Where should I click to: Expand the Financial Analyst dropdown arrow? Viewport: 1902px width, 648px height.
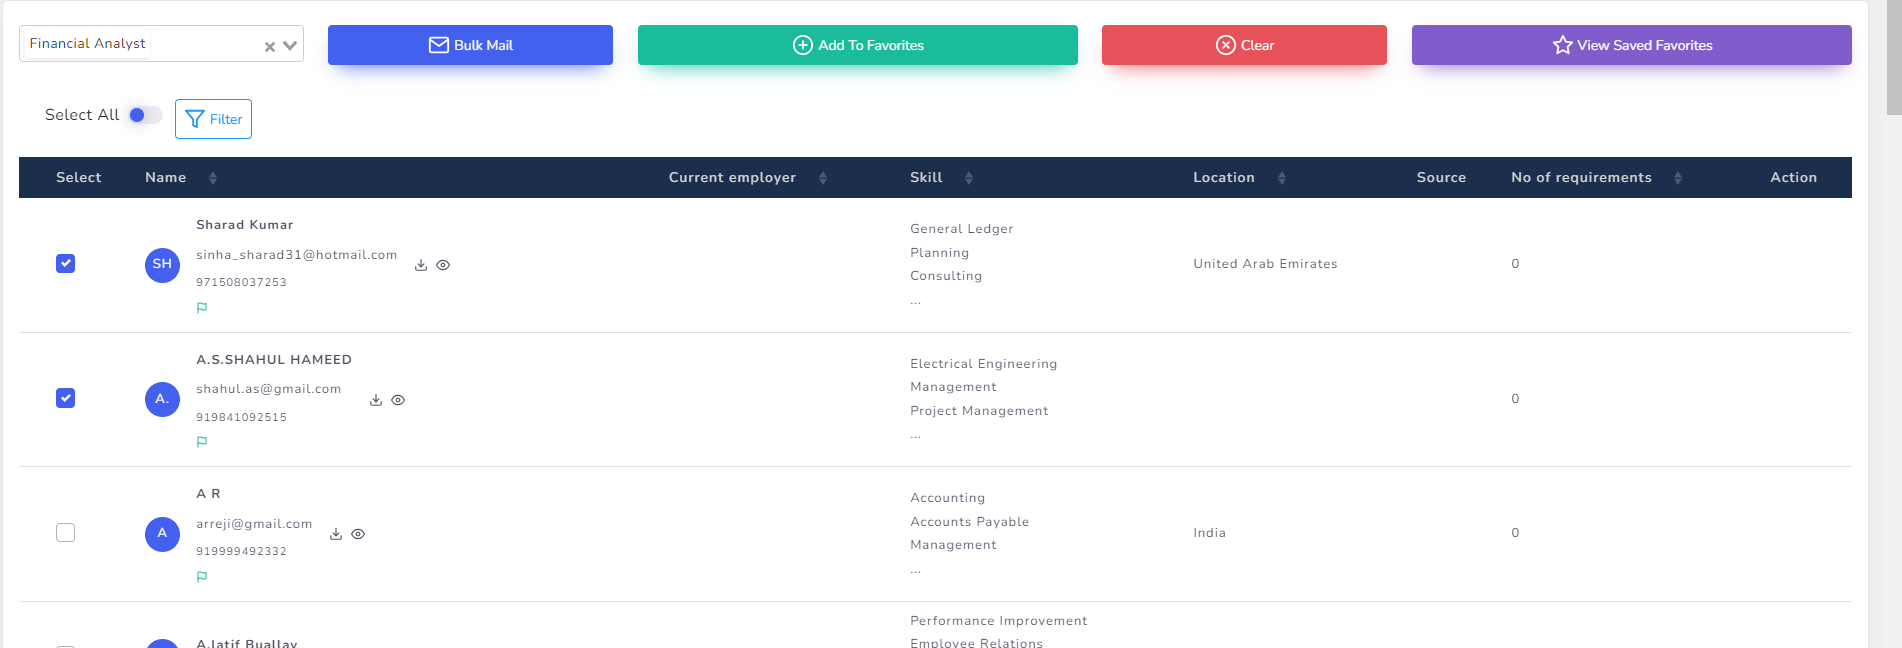point(290,45)
